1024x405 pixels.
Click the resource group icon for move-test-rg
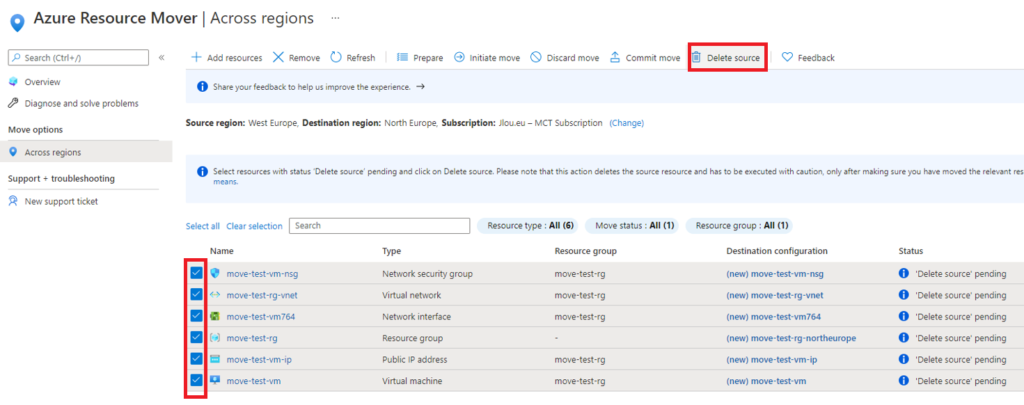click(215, 338)
